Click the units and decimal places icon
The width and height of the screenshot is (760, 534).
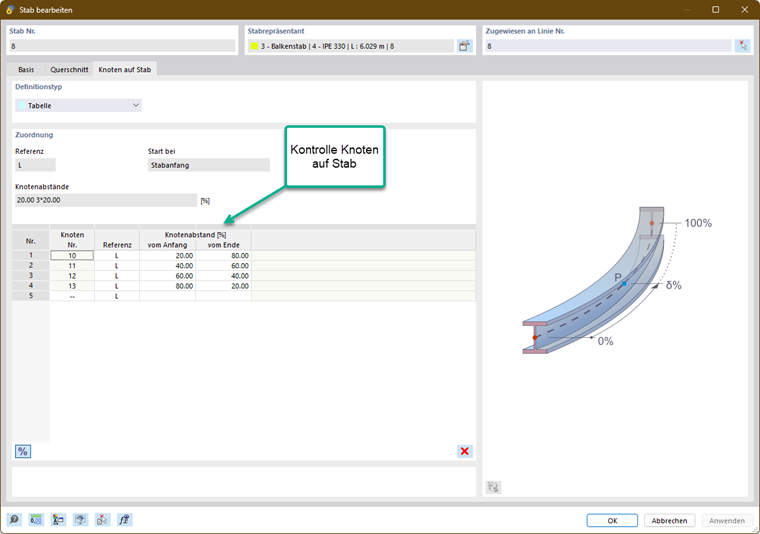click(x=36, y=520)
